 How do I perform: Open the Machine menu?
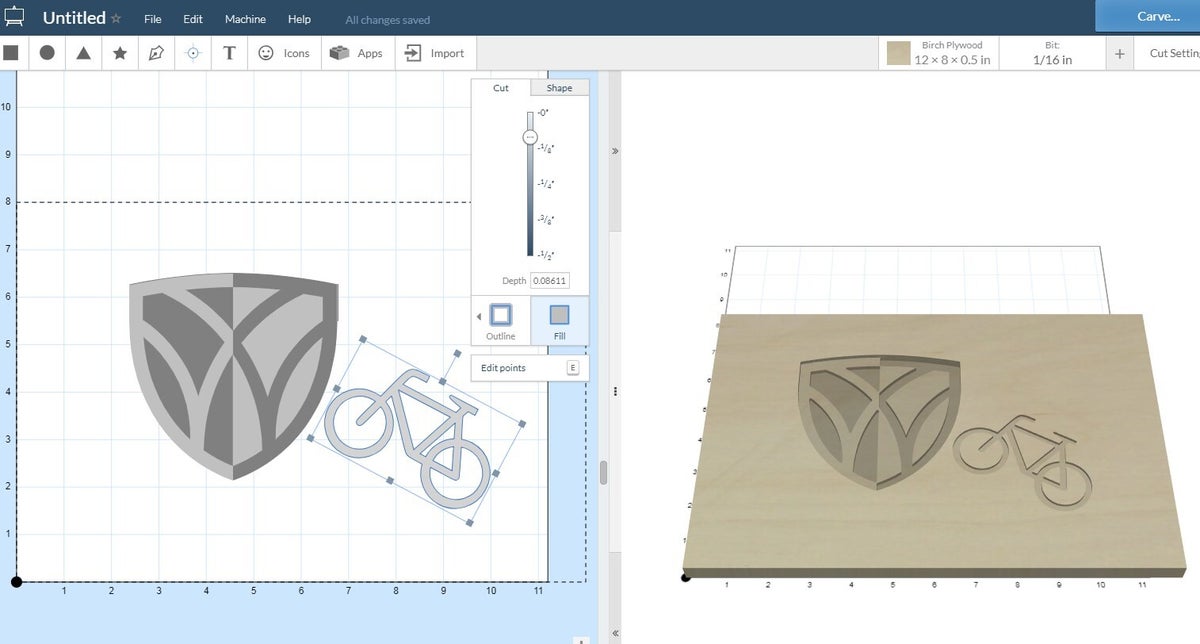[x=244, y=18]
